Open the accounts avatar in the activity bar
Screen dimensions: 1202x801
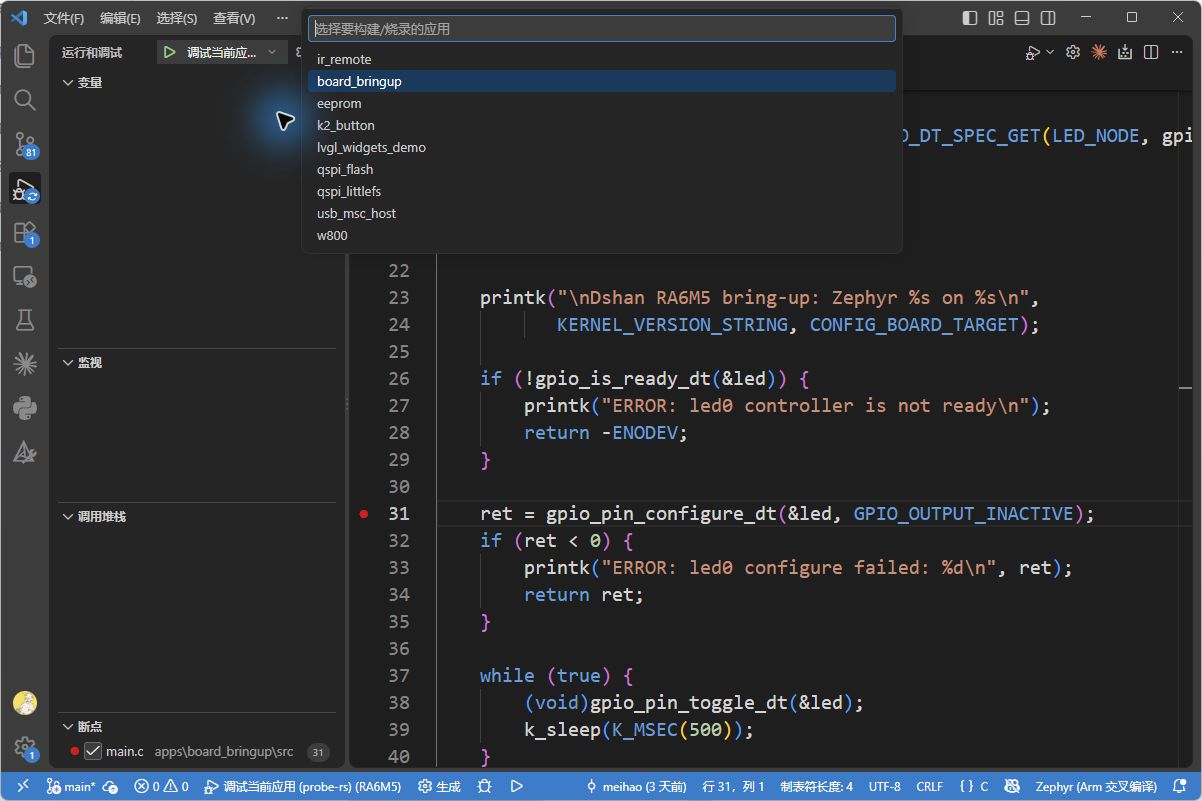click(x=24, y=703)
